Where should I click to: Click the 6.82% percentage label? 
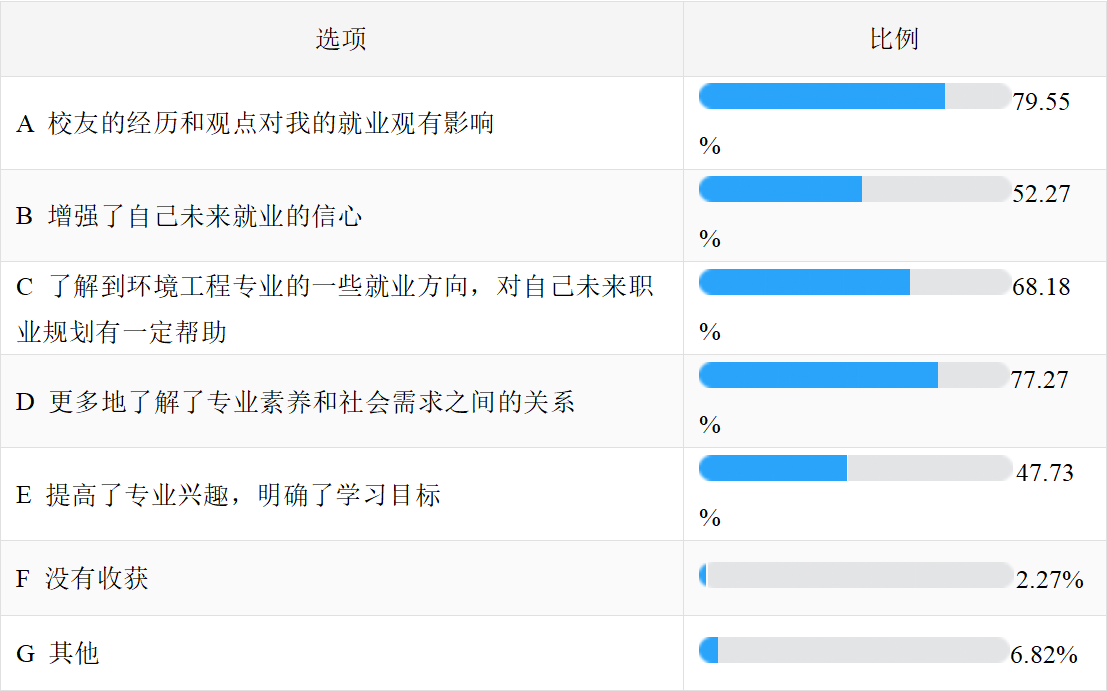(1044, 655)
